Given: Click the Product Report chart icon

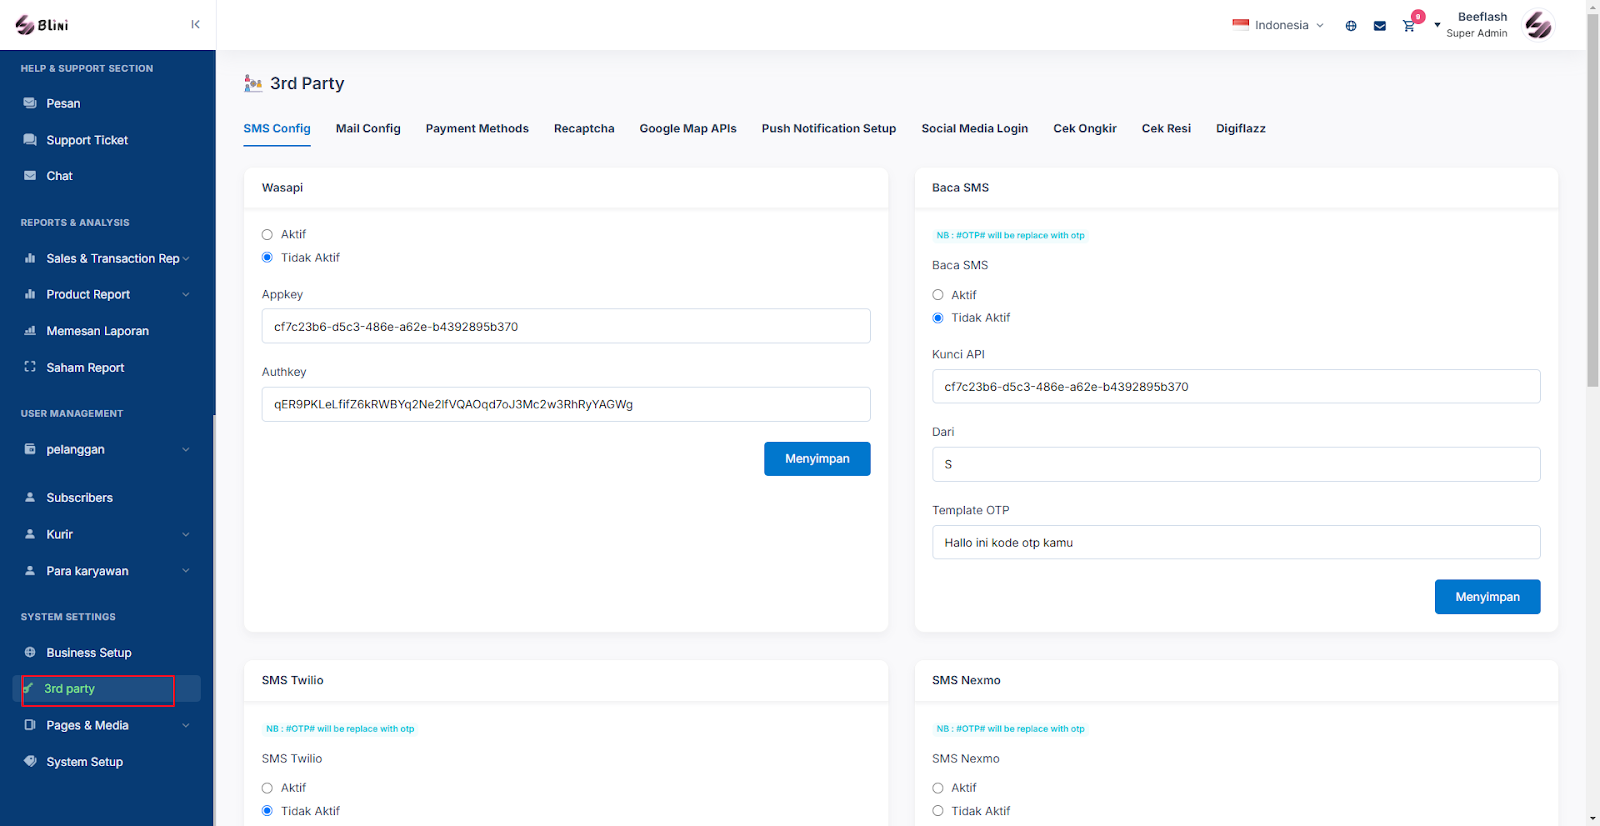Looking at the screenshot, I should 30,294.
